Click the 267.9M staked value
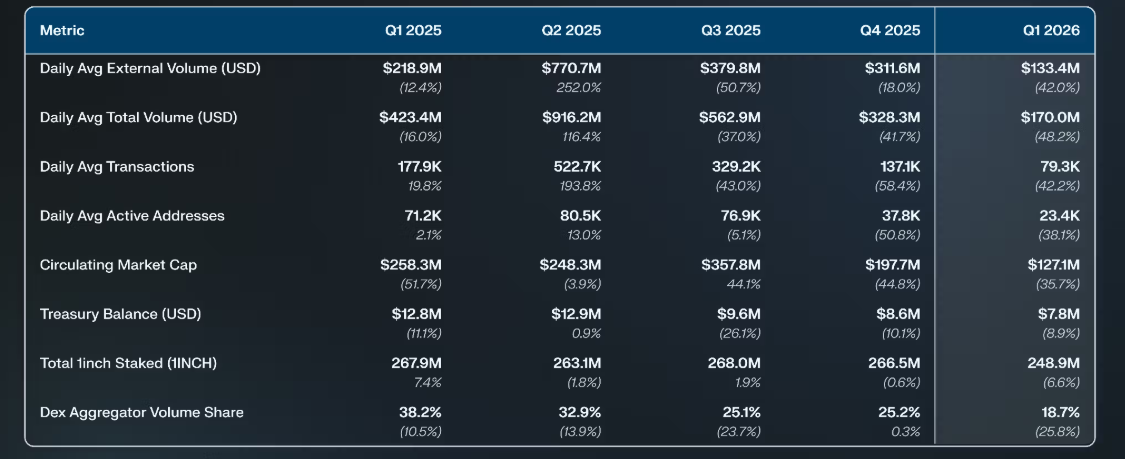The image size is (1125, 459). [x=416, y=363]
